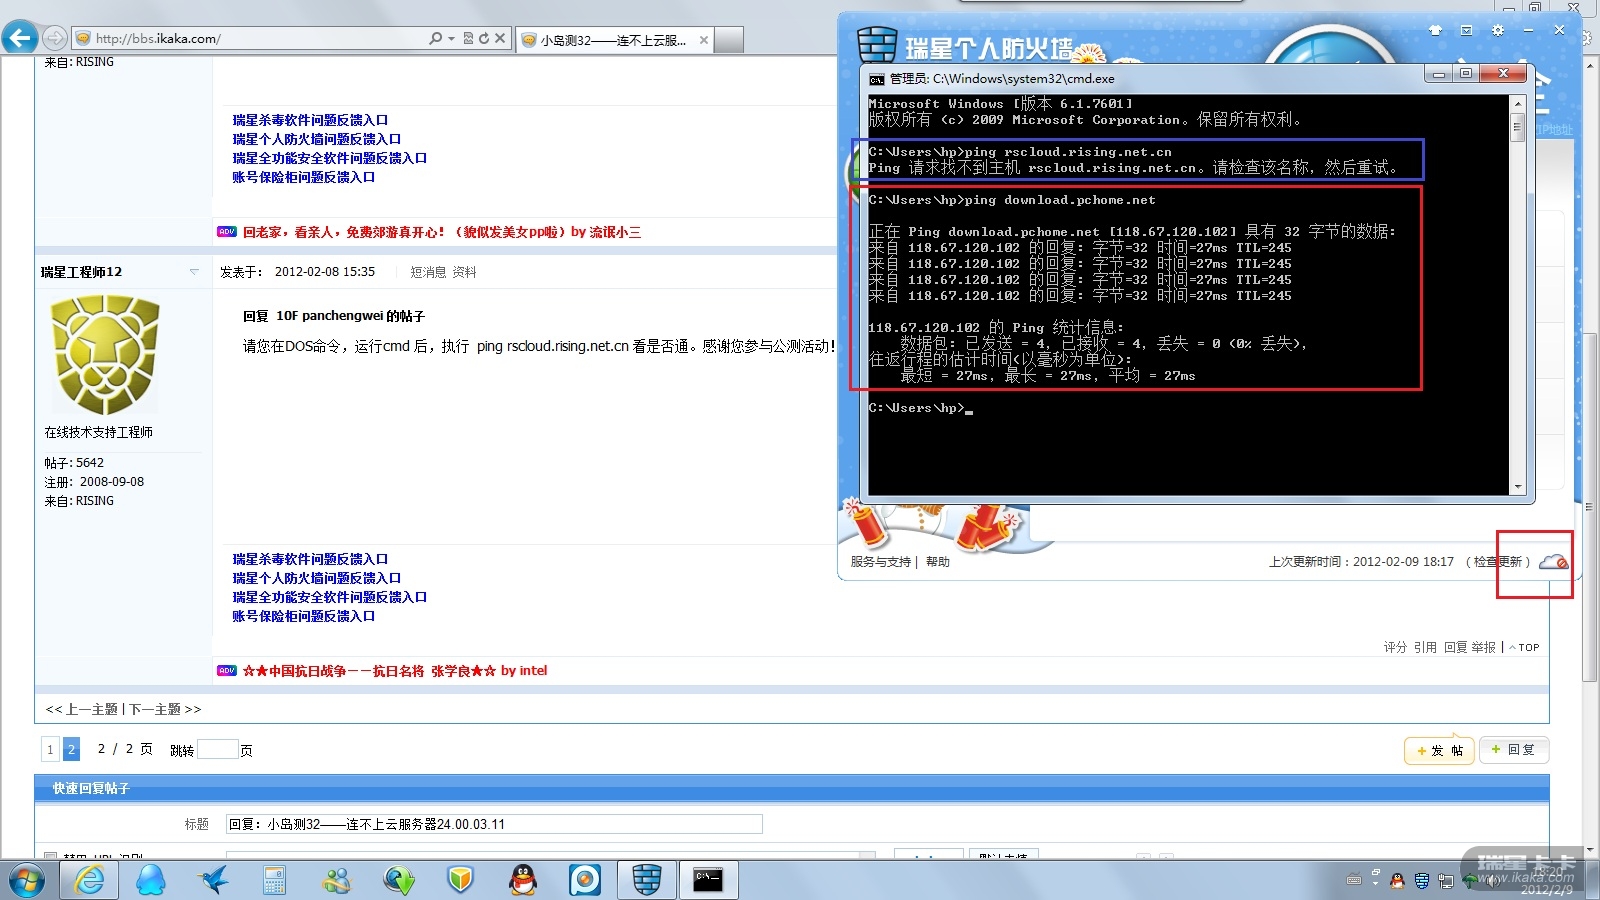Screen dimensions: 1600x900
Task: Click the quick reply 标题 input field
Action: 494,824
